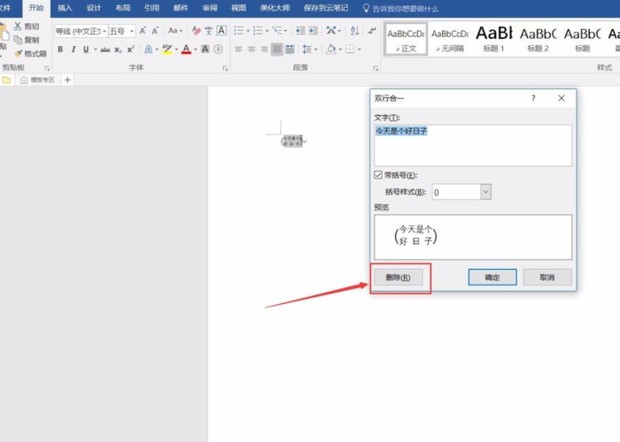The height and width of the screenshot is (442, 620).
Task: Expand the font name dropdown
Action: click(x=104, y=31)
